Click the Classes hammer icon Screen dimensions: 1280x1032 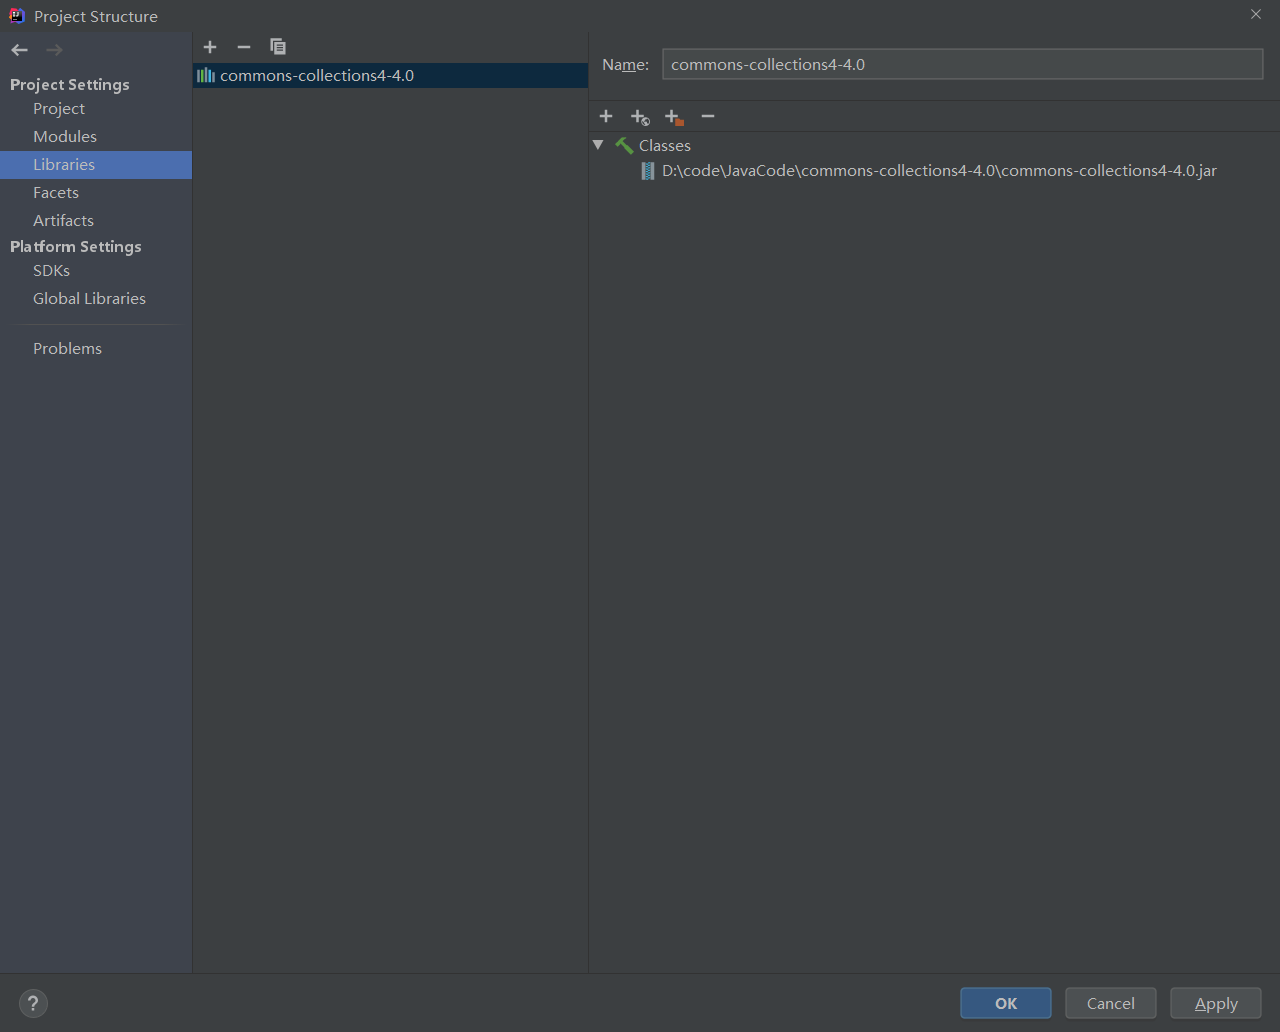[624, 146]
